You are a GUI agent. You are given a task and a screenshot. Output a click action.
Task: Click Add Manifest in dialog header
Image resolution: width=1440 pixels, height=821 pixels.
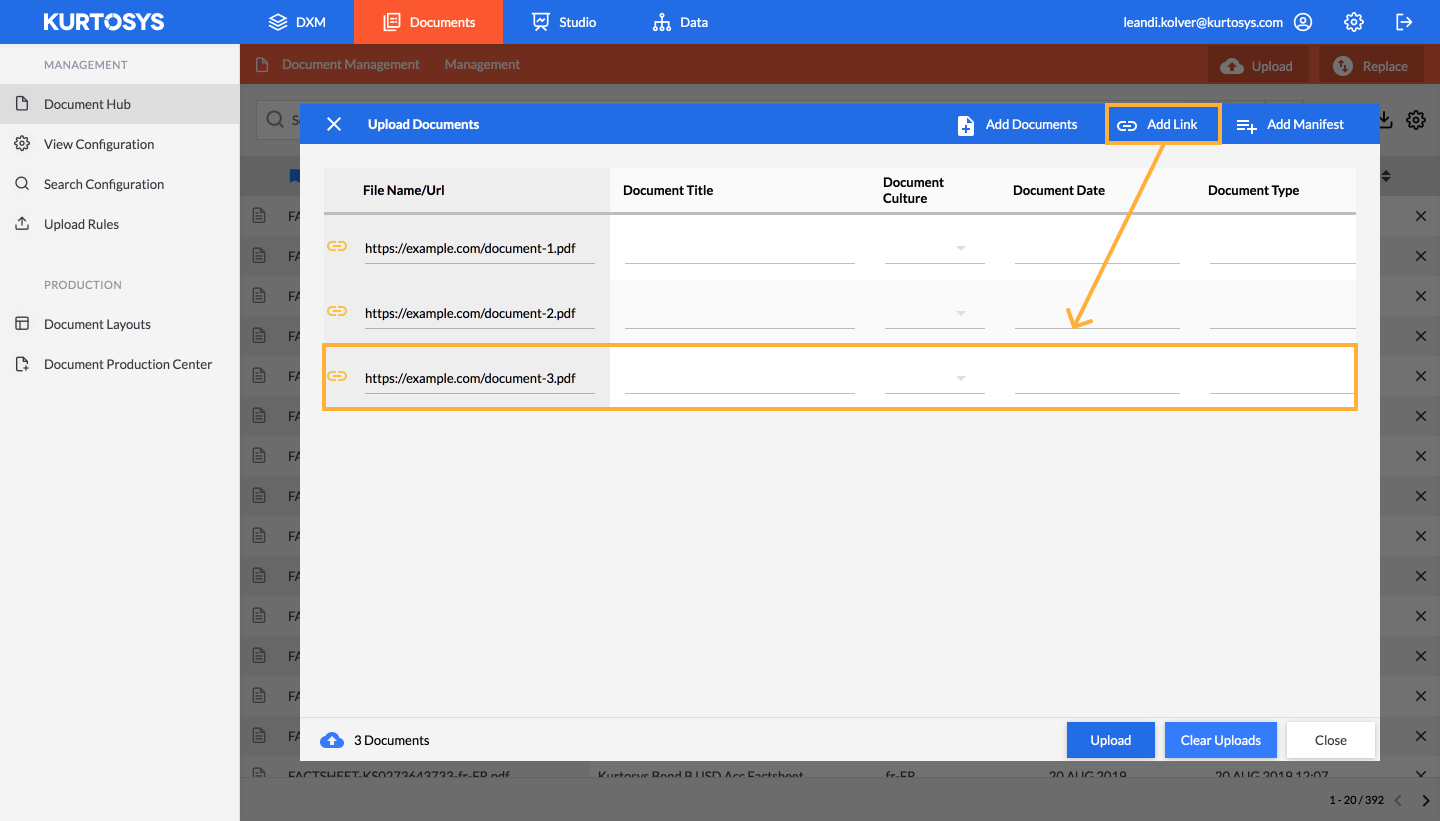click(x=1290, y=124)
